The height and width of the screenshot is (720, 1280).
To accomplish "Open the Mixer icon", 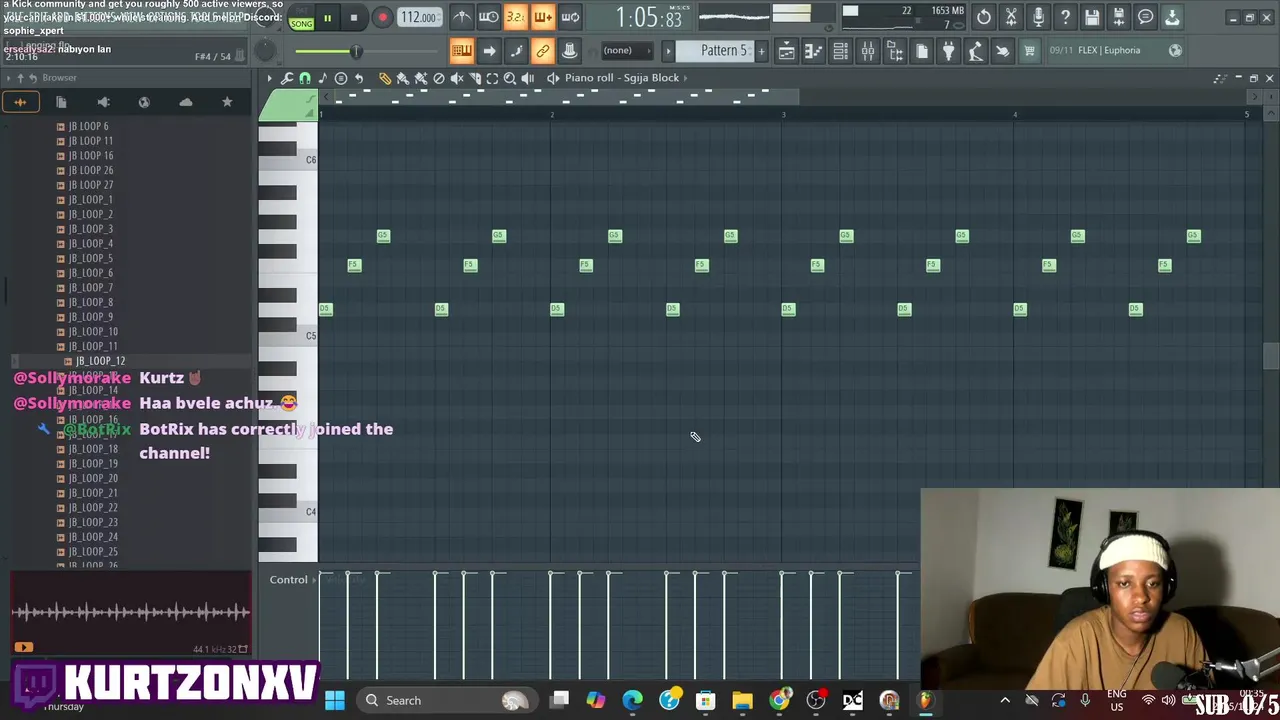I will (x=867, y=51).
